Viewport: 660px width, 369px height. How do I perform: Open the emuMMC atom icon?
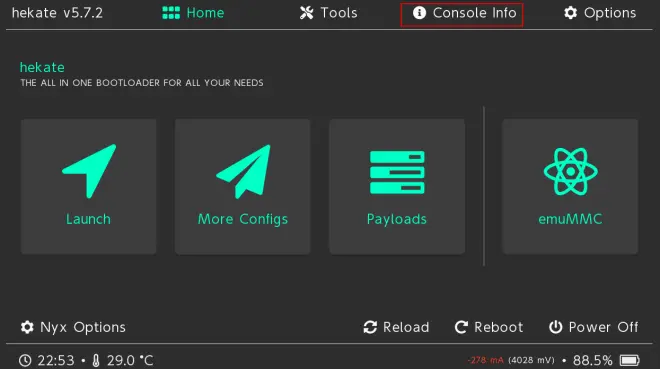pyautogui.click(x=570, y=171)
